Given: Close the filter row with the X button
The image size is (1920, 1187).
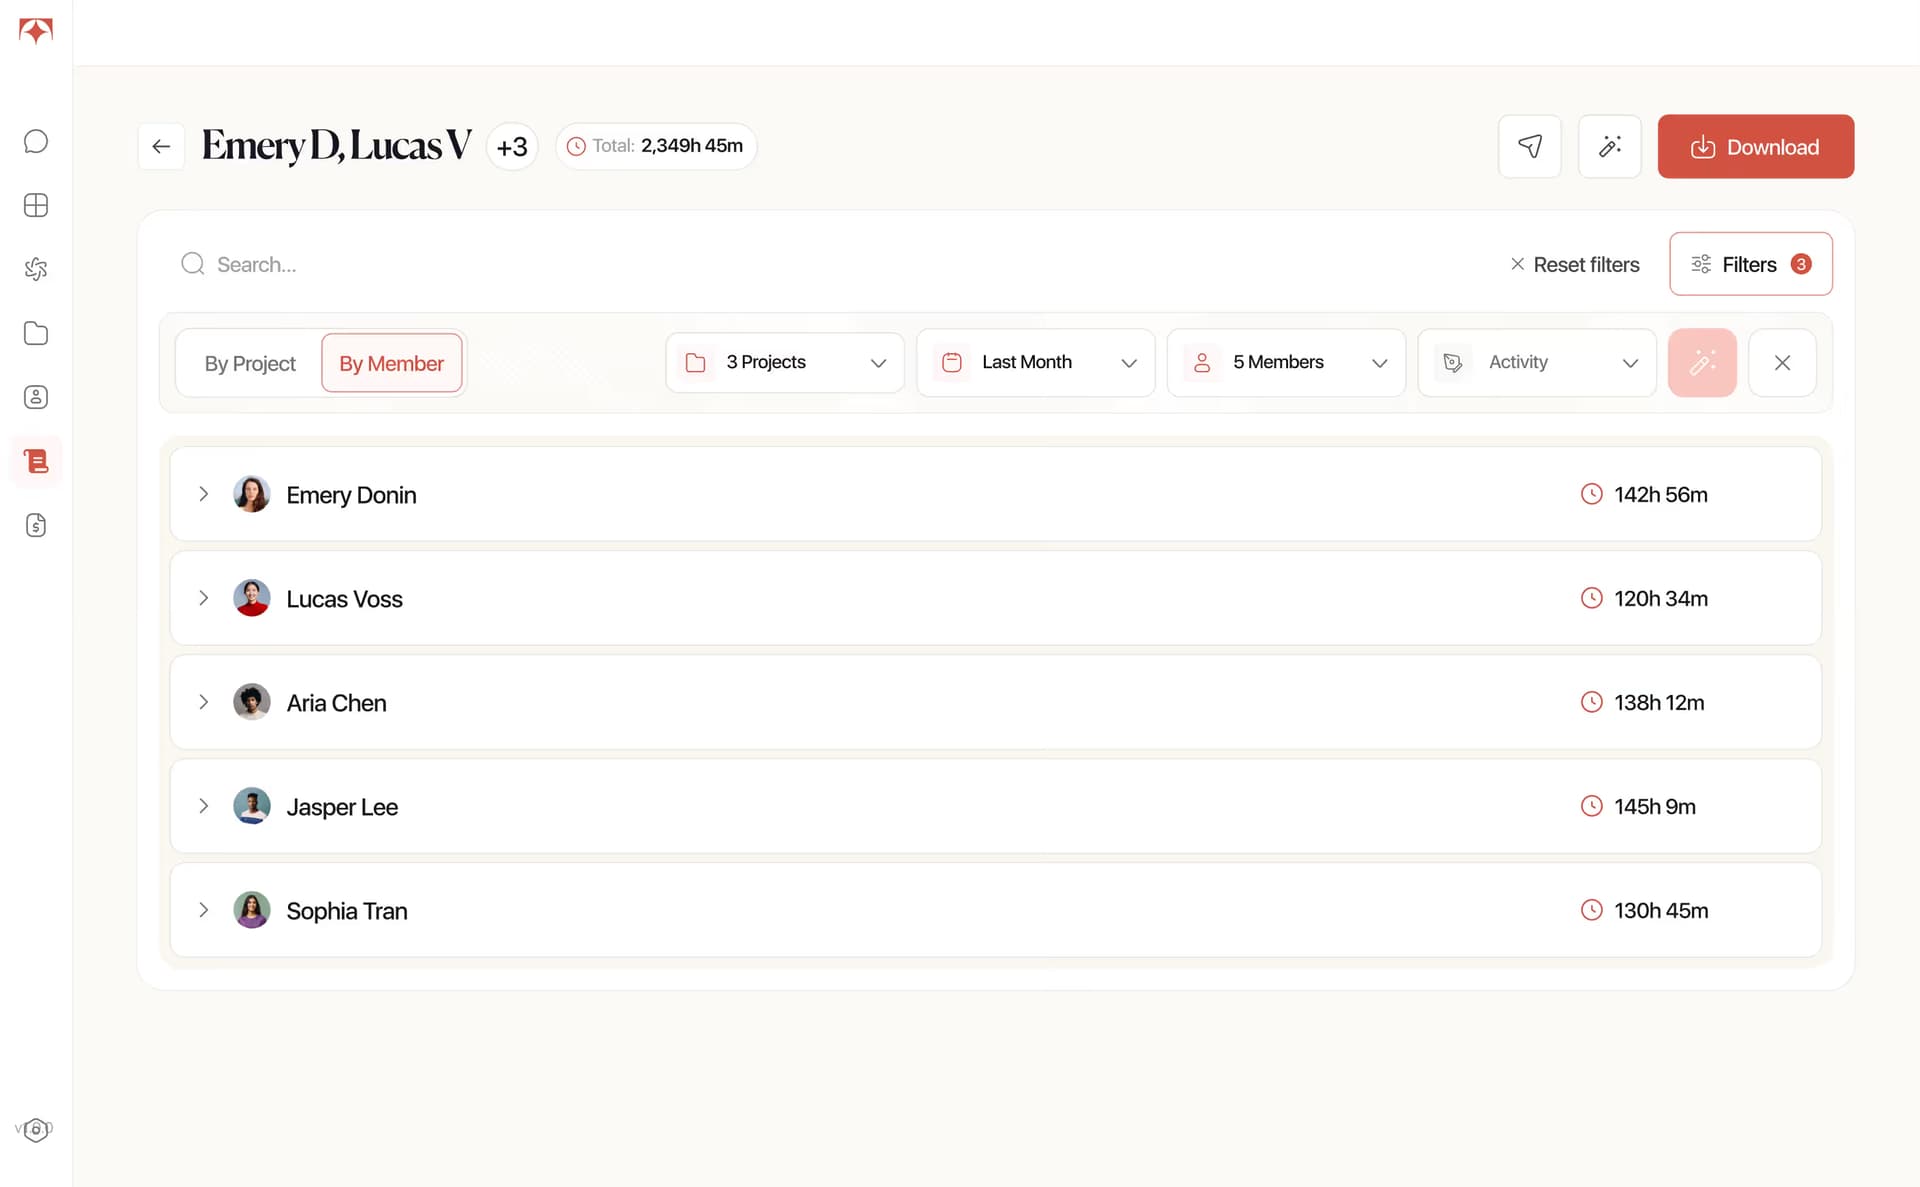Looking at the screenshot, I should tap(1782, 363).
